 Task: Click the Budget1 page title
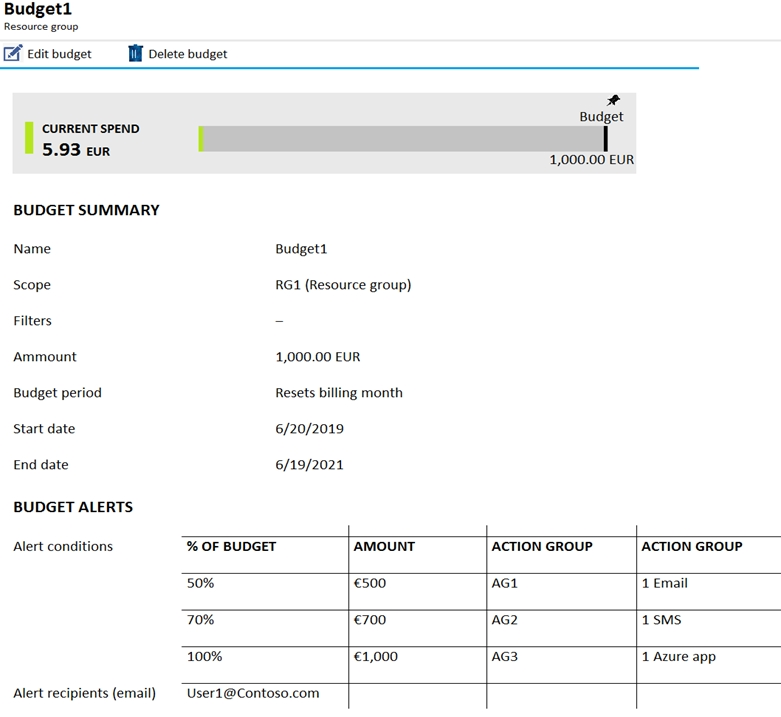tap(38, 9)
